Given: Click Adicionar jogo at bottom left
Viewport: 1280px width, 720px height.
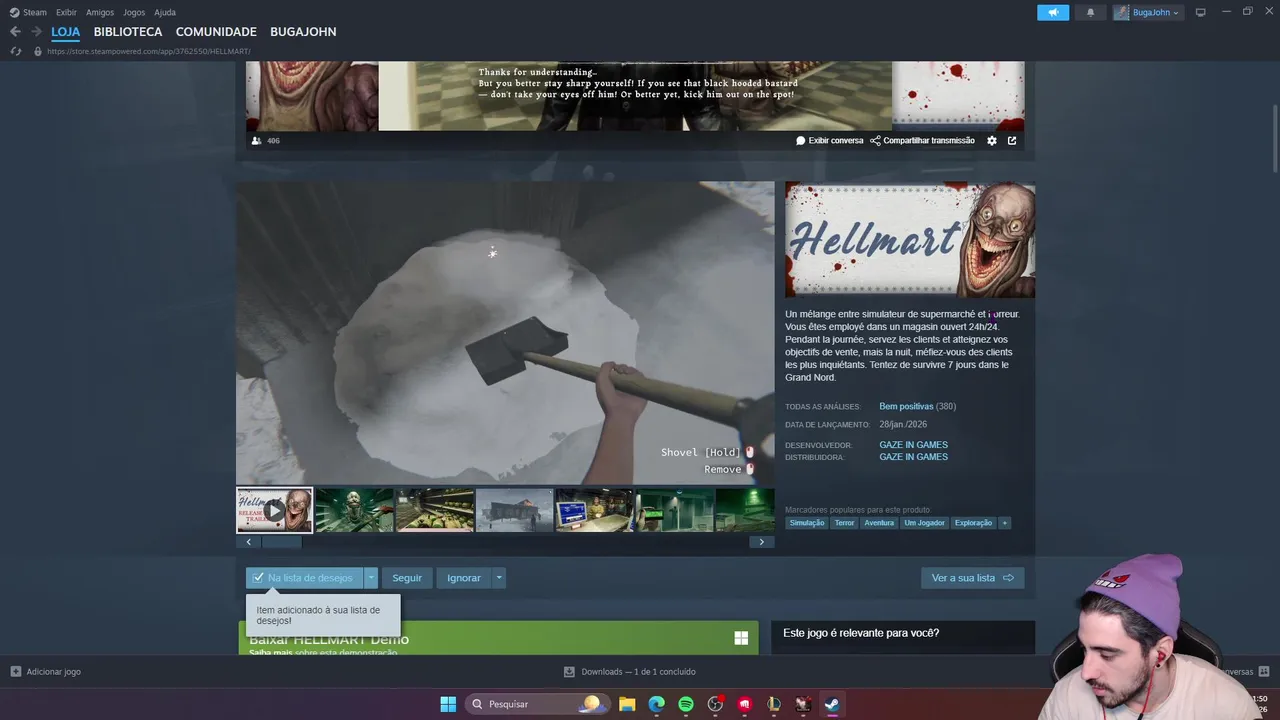Looking at the screenshot, I should [46, 672].
